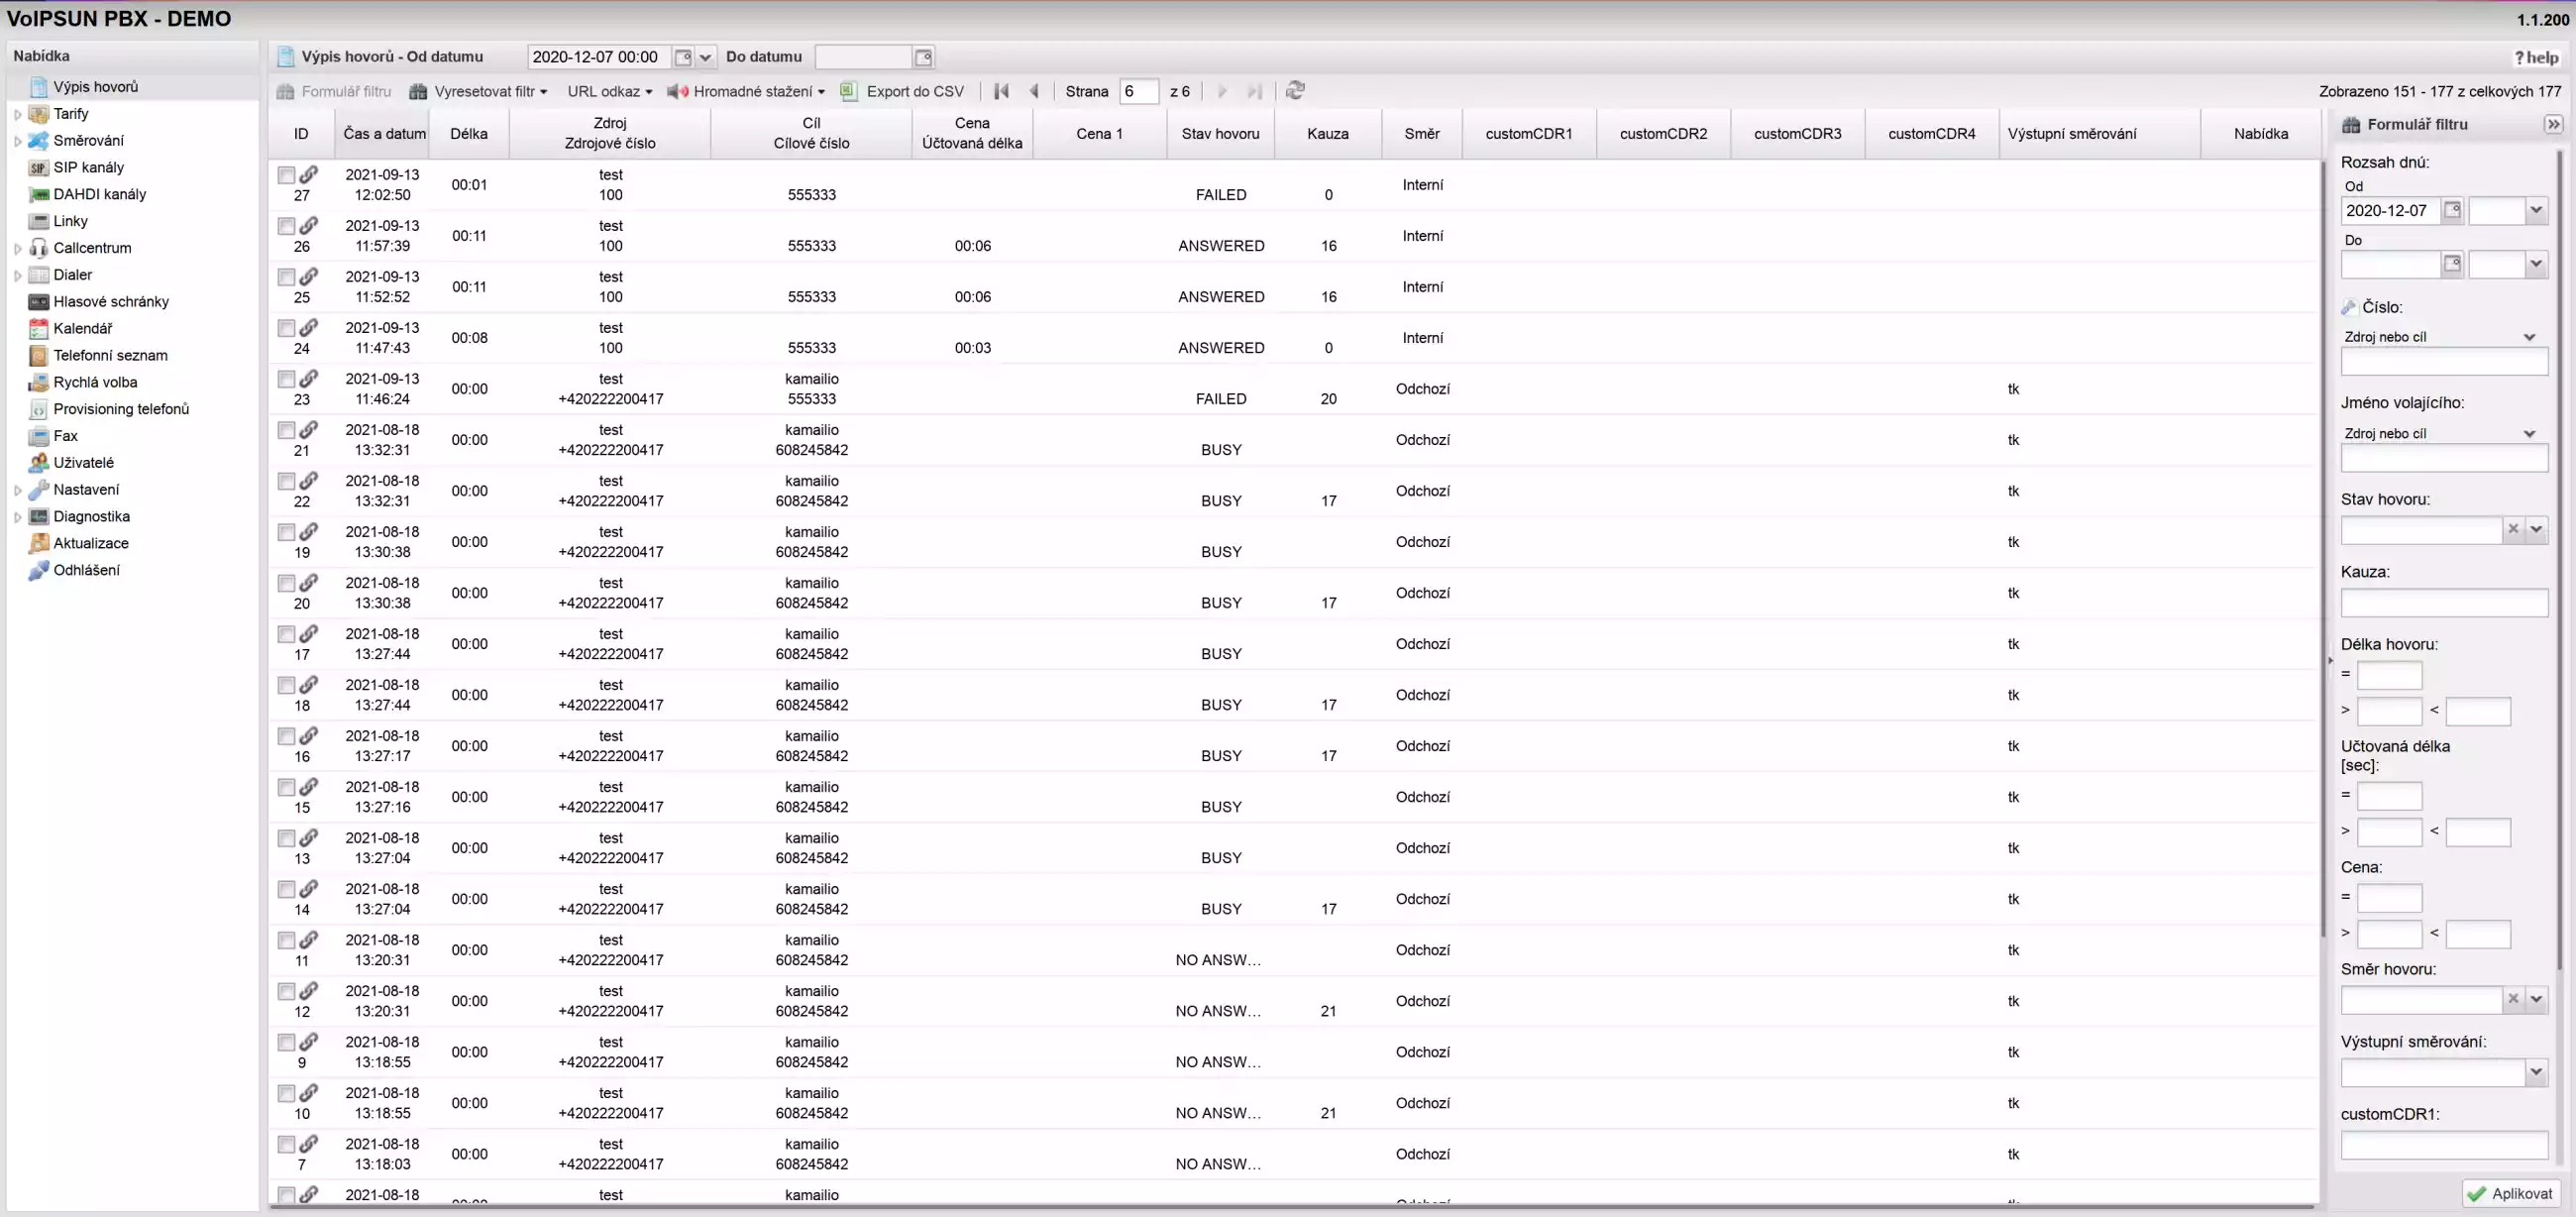This screenshot has height=1217, width=2576.
Task: Open calendar for filter Od date
Action: [2452, 210]
